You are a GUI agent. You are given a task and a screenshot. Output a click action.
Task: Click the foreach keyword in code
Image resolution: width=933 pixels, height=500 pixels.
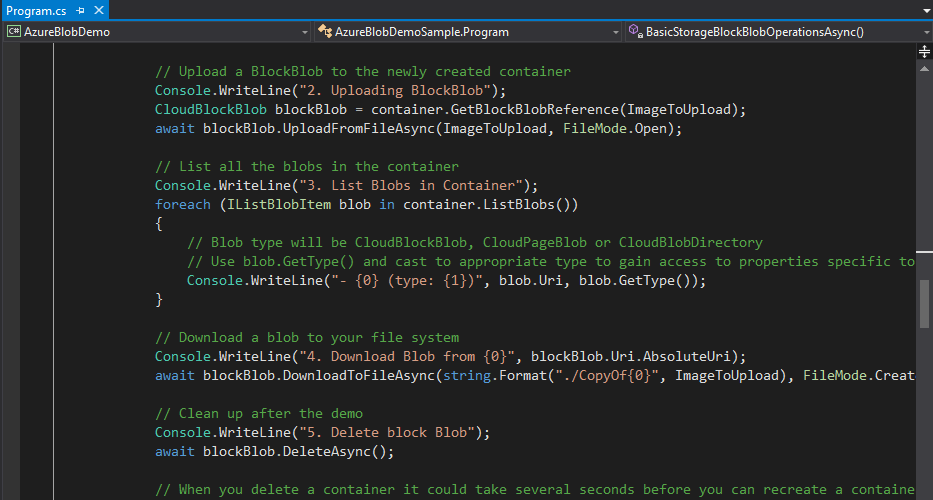pos(182,204)
